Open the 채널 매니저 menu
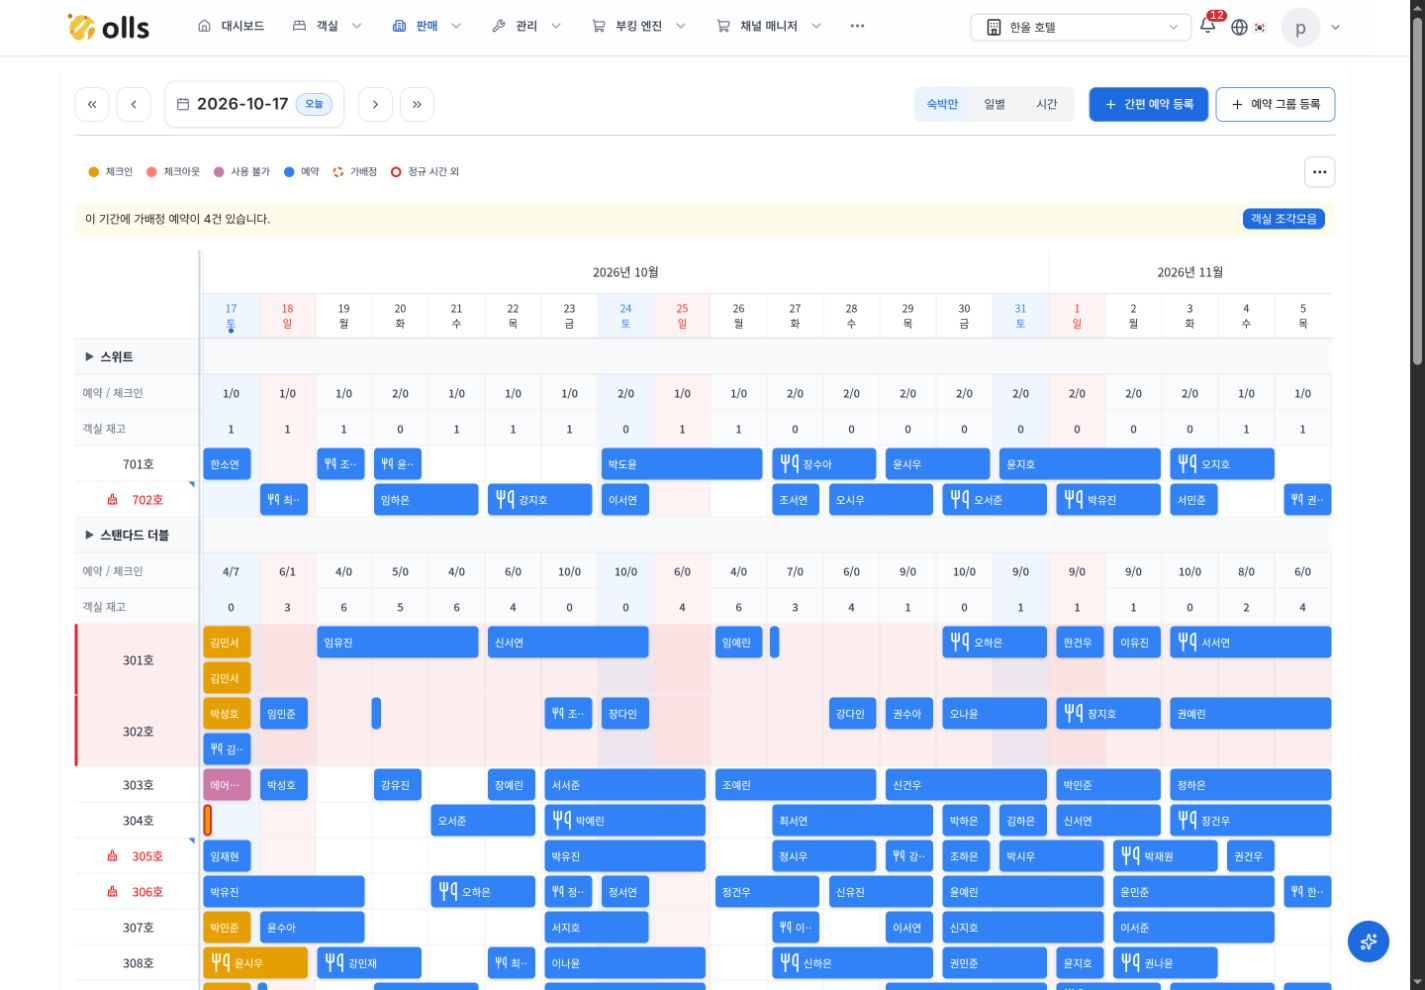The width and height of the screenshot is (1425, 990). pyautogui.click(x=769, y=26)
